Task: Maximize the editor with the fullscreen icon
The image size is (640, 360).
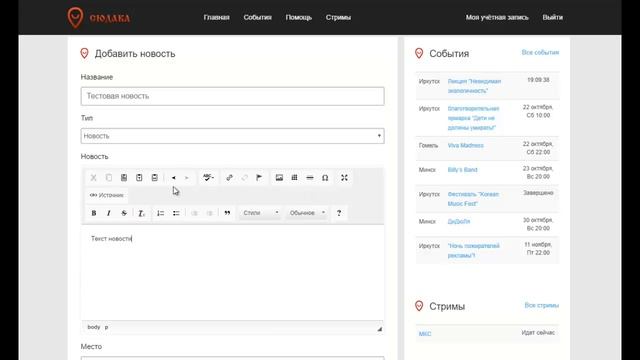Action: click(x=344, y=178)
